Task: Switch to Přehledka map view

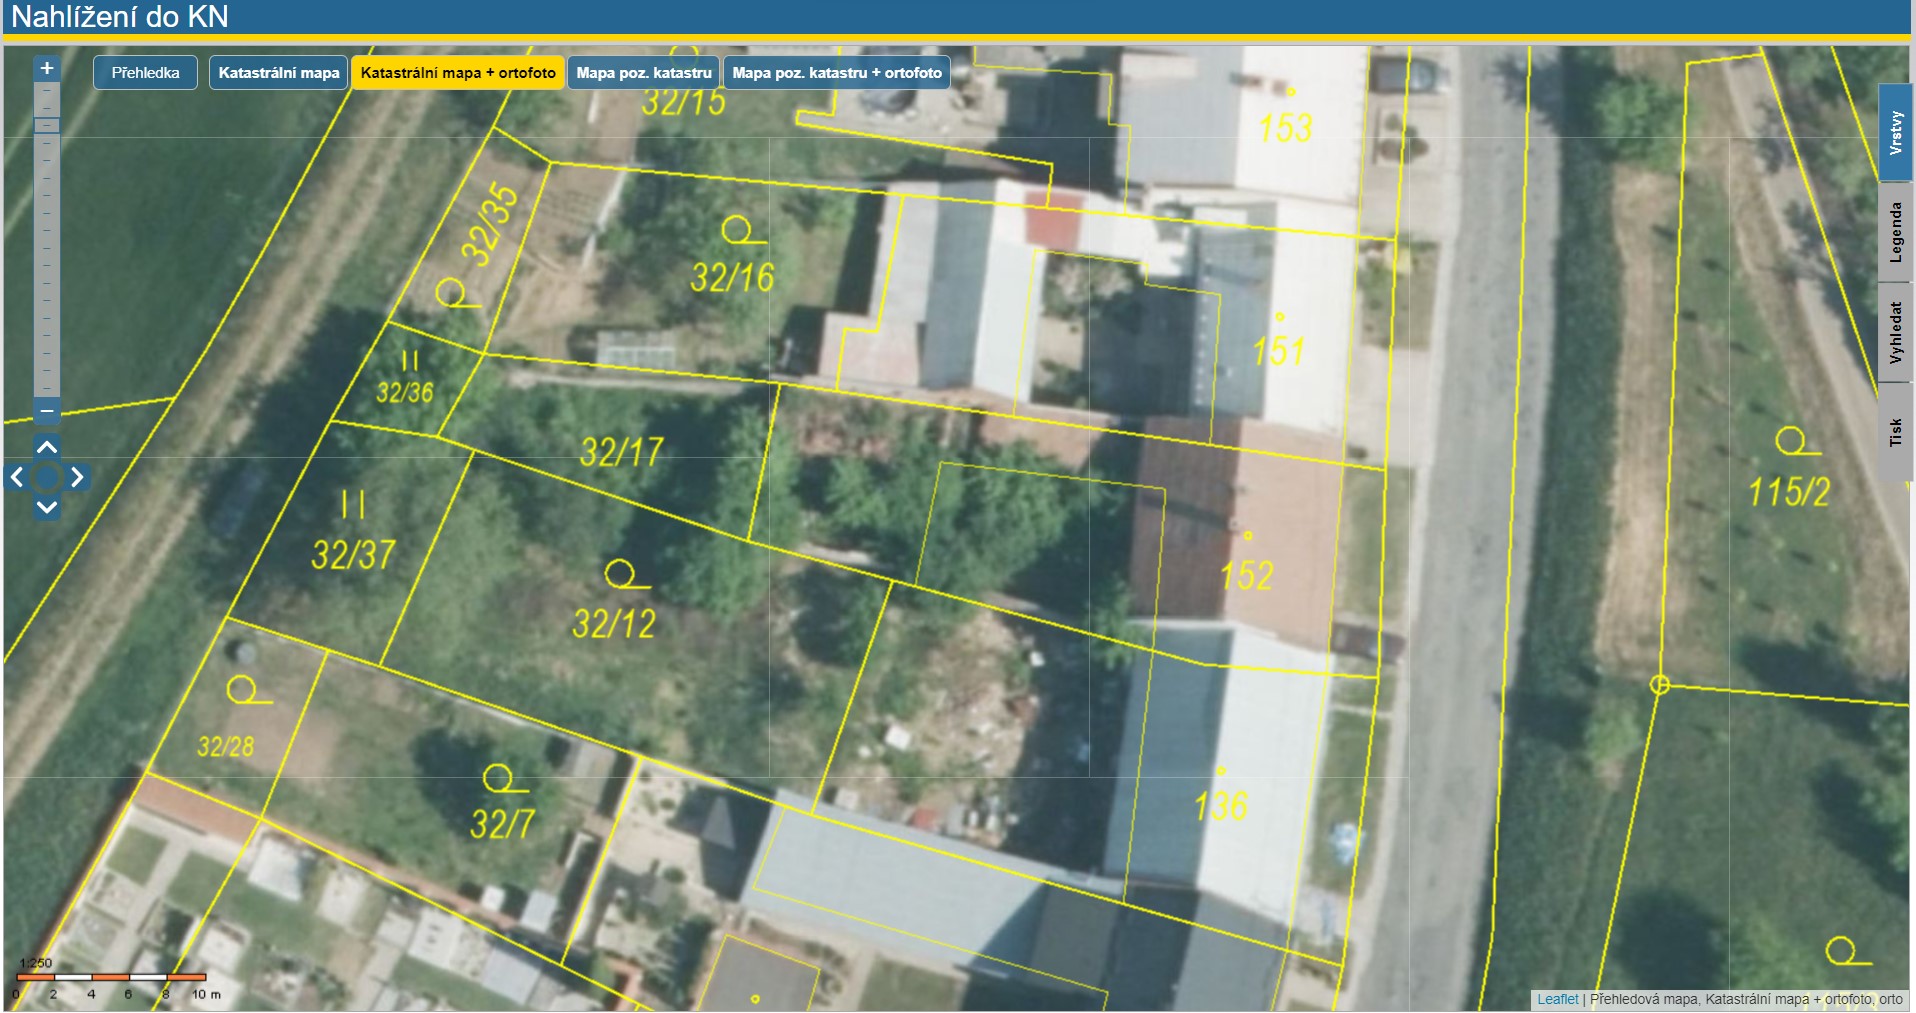Action: [x=145, y=73]
